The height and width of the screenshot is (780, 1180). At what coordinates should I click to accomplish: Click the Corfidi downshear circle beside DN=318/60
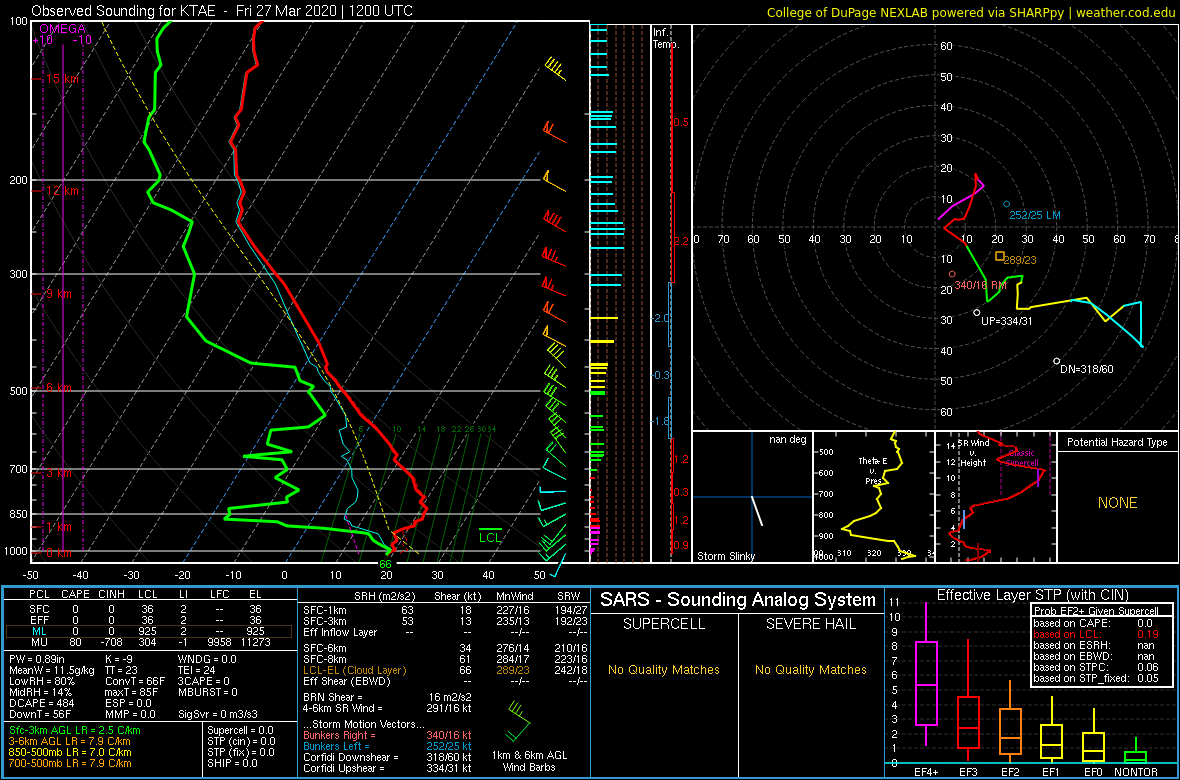[1057, 361]
